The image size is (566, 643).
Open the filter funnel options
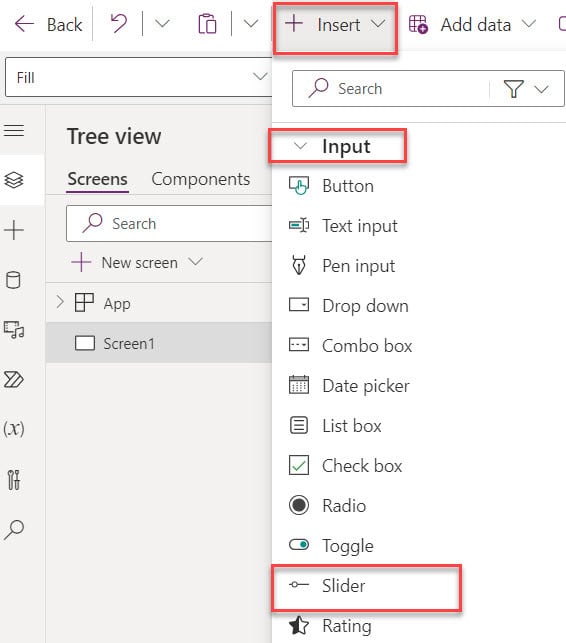tap(513, 89)
